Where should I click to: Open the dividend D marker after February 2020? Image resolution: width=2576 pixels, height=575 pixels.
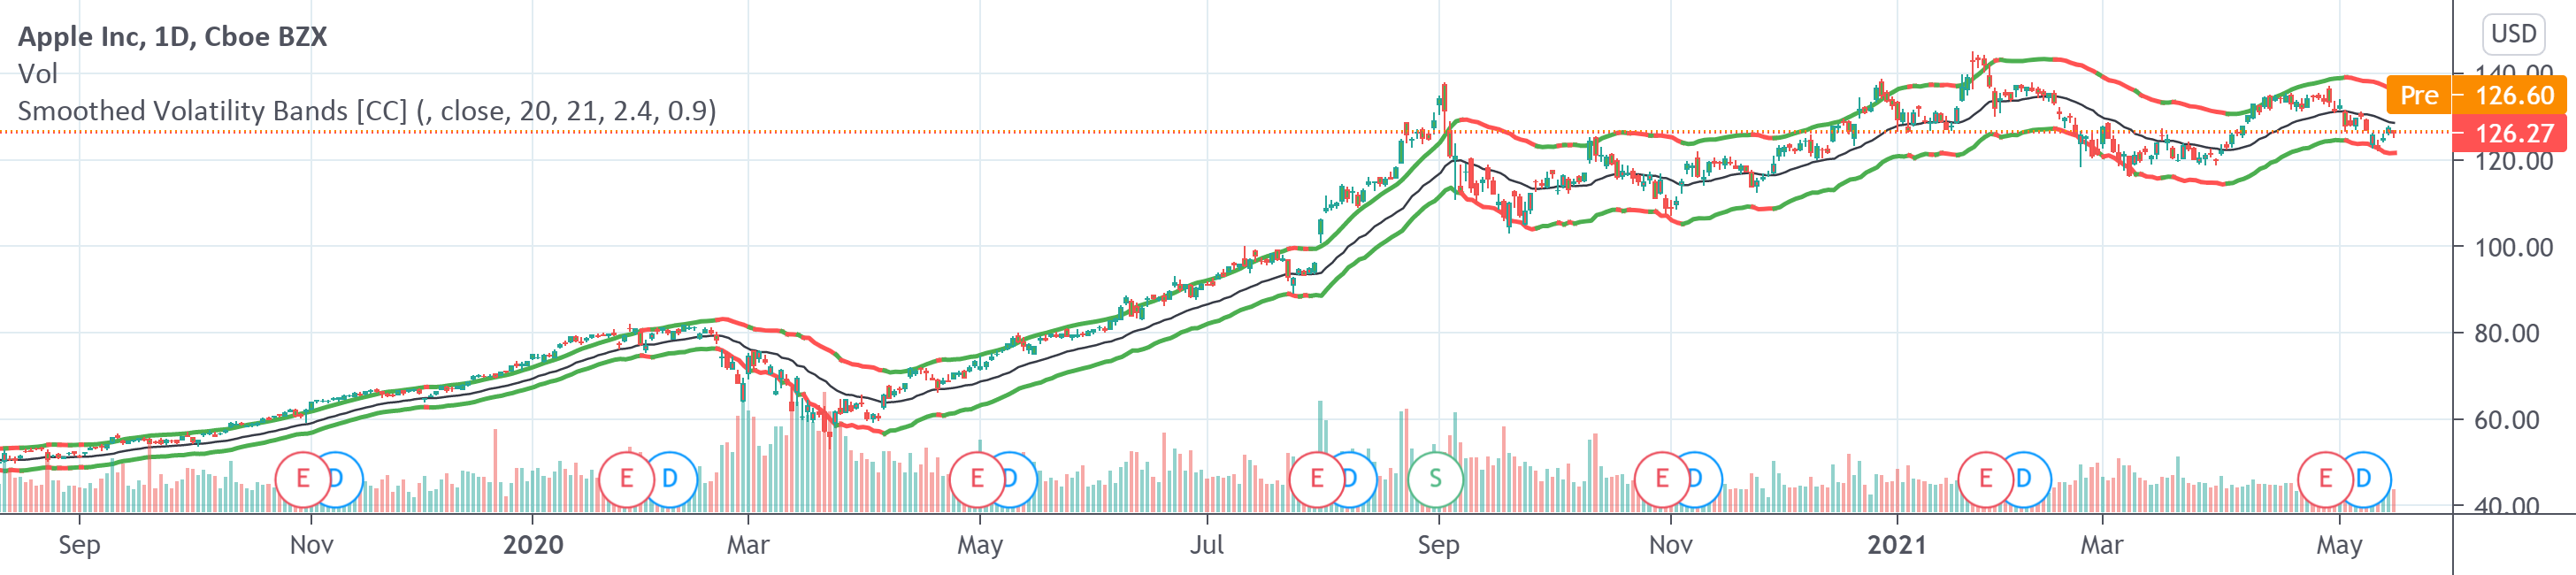(670, 479)
